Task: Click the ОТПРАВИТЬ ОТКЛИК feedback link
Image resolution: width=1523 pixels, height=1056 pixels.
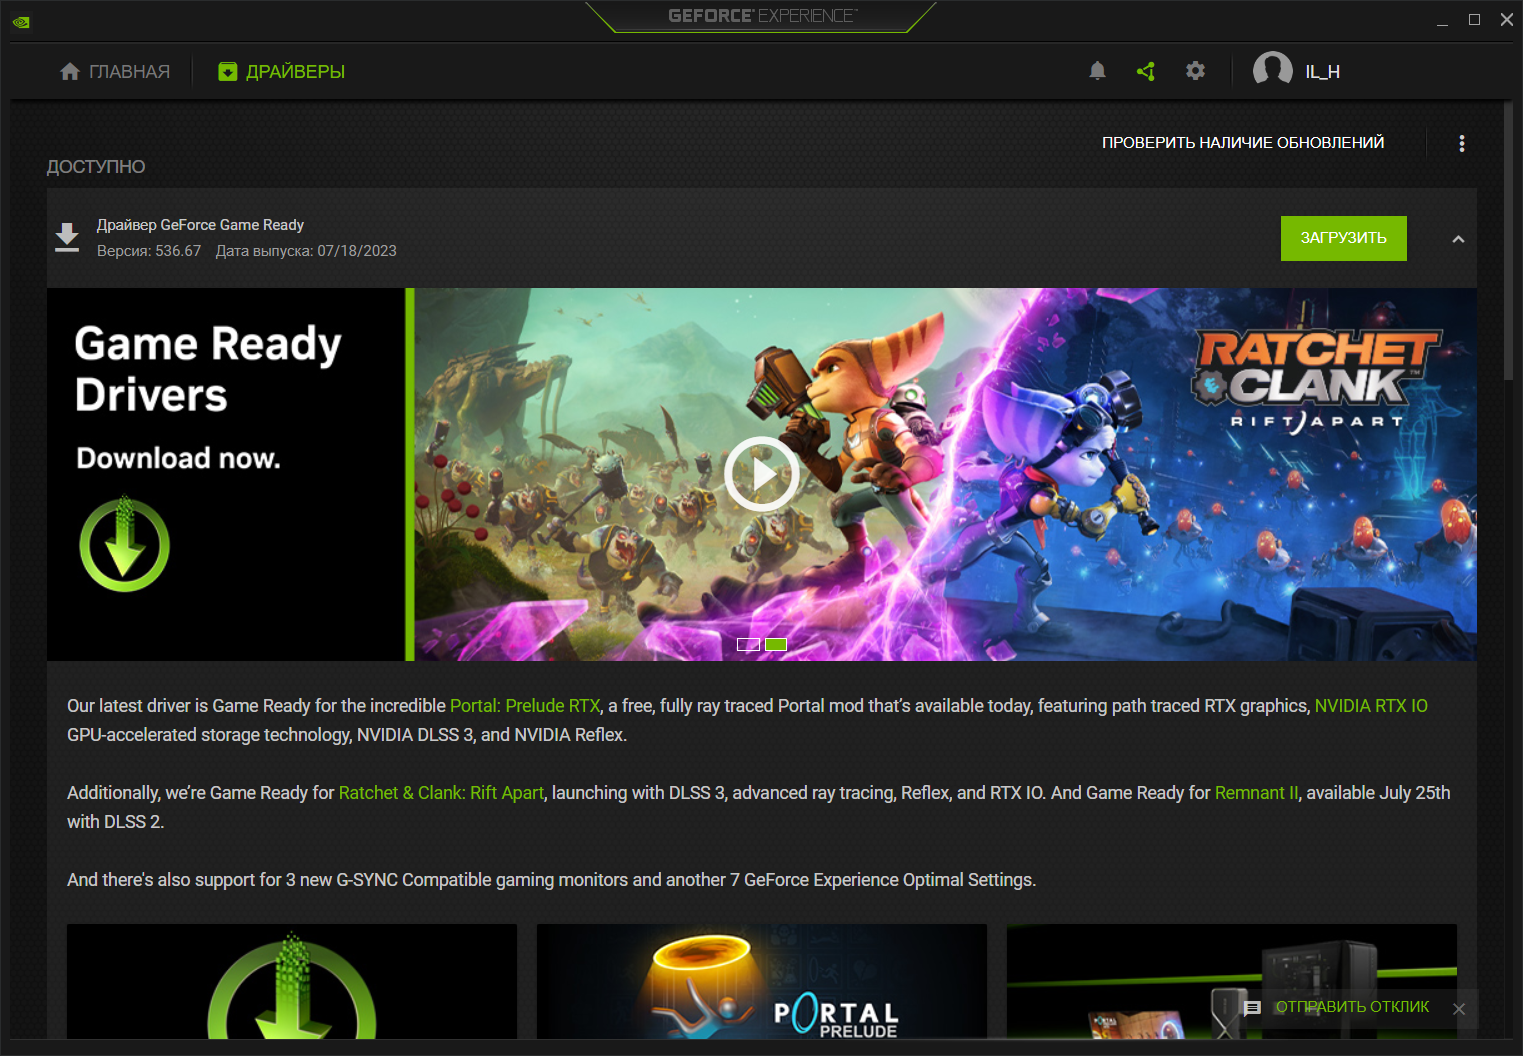Action: pos(1352,1007)
